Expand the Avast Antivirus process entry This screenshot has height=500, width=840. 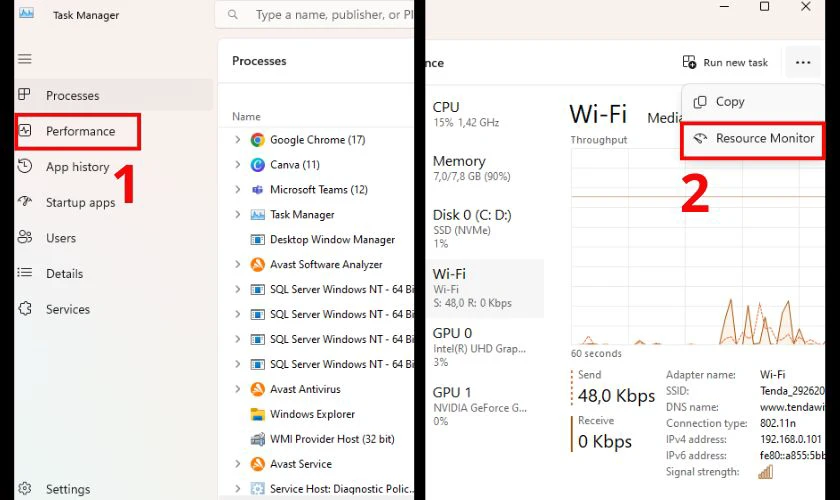pos(237,389)
